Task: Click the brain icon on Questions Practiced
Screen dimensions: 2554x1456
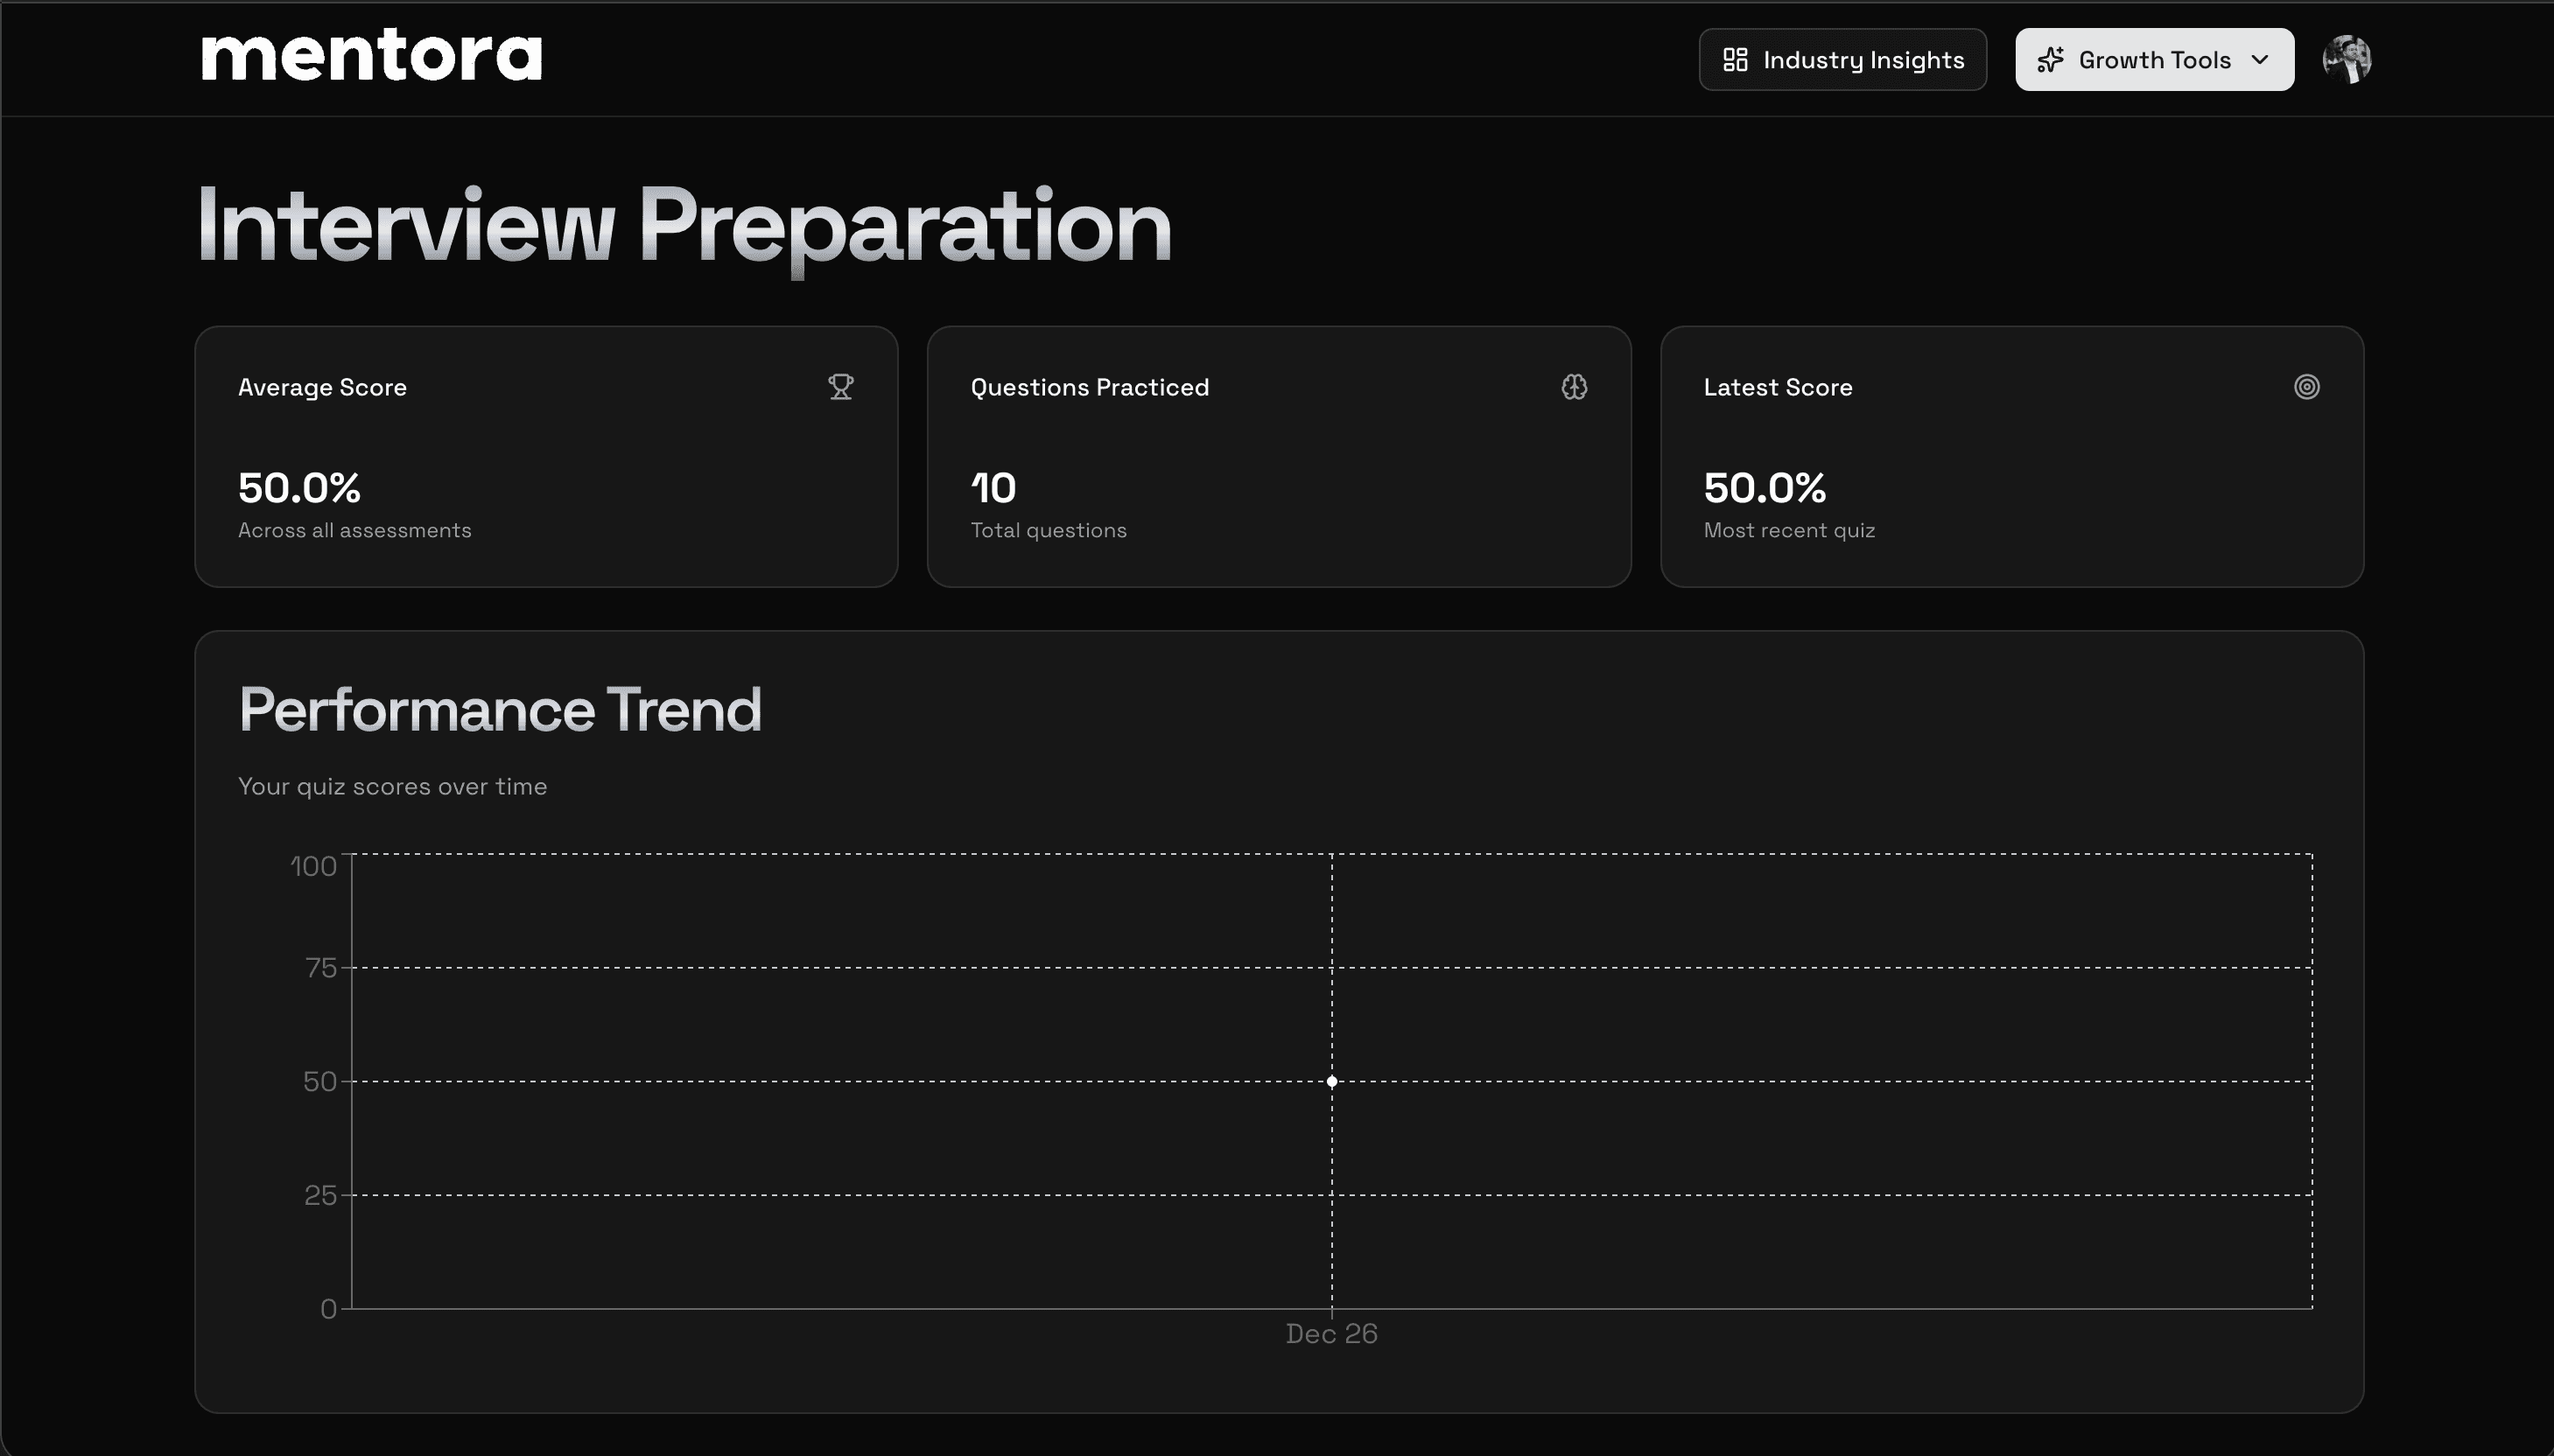Action: point(1574,387)
